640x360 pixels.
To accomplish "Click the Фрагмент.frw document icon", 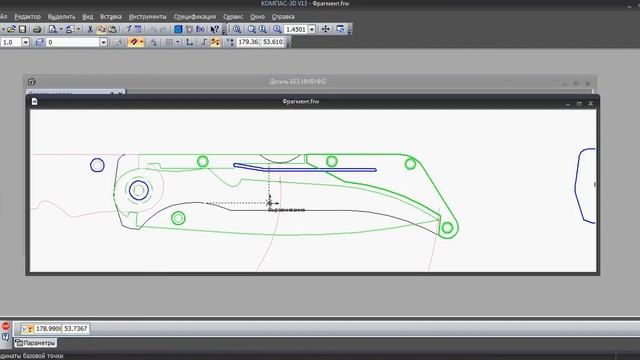I will pyautogui.click(x=35, y=102).
